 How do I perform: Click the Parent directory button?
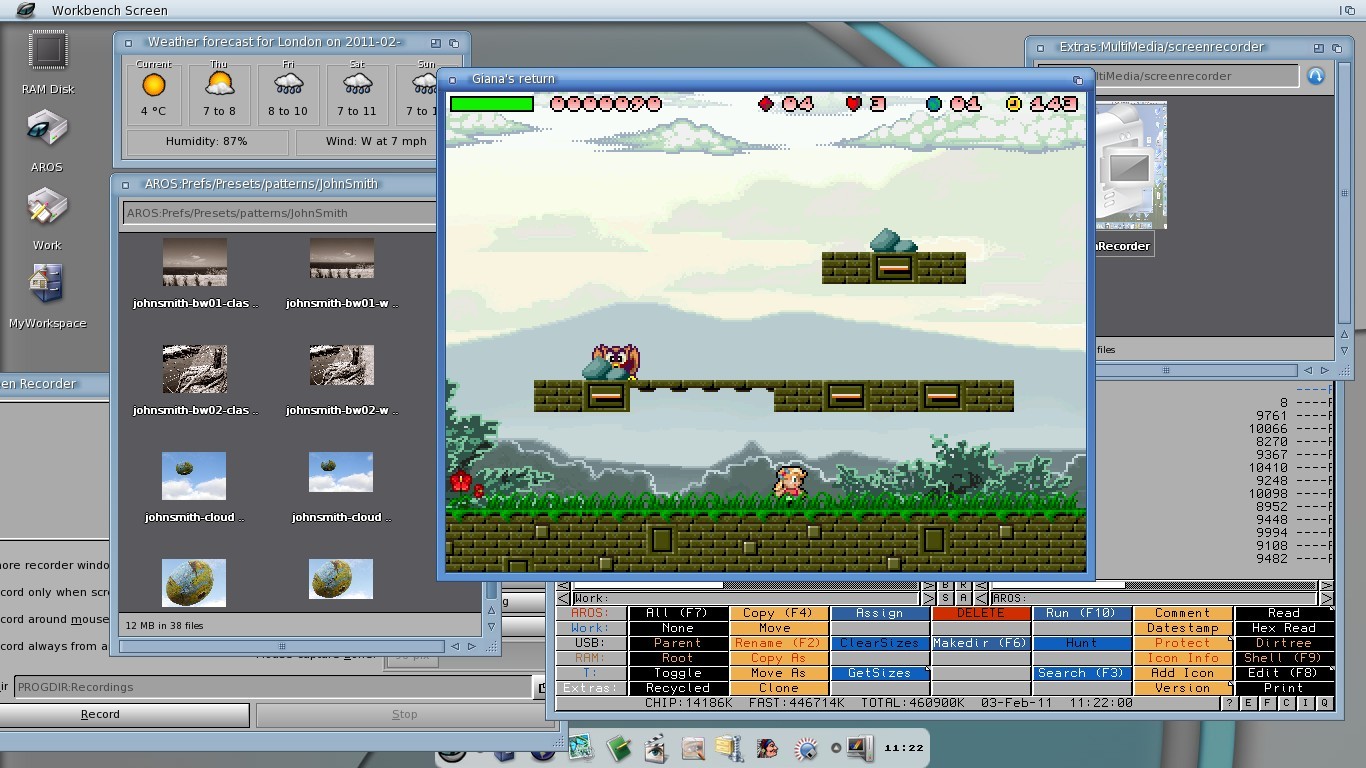click(678, 643)
